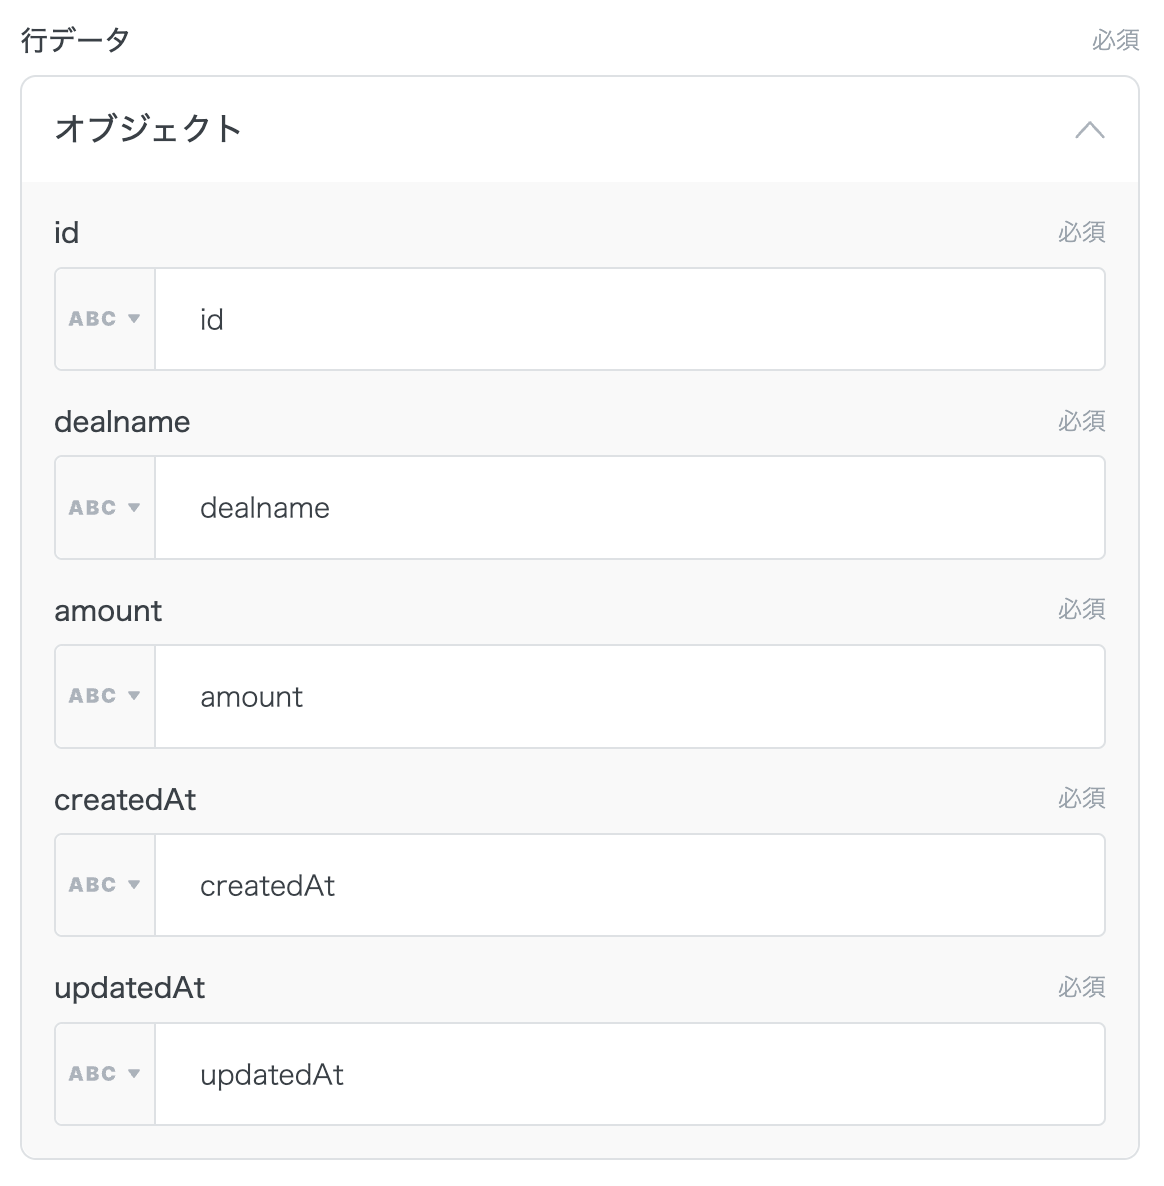
Task: Click the オブジェクト section header title
Action: pyautogui.click(x=148, y=129)
